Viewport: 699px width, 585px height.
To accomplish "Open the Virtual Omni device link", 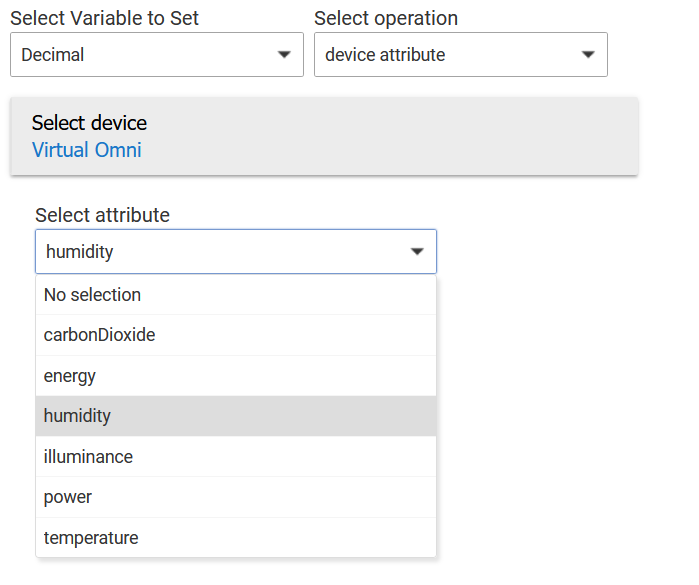I will pos(87,150).
